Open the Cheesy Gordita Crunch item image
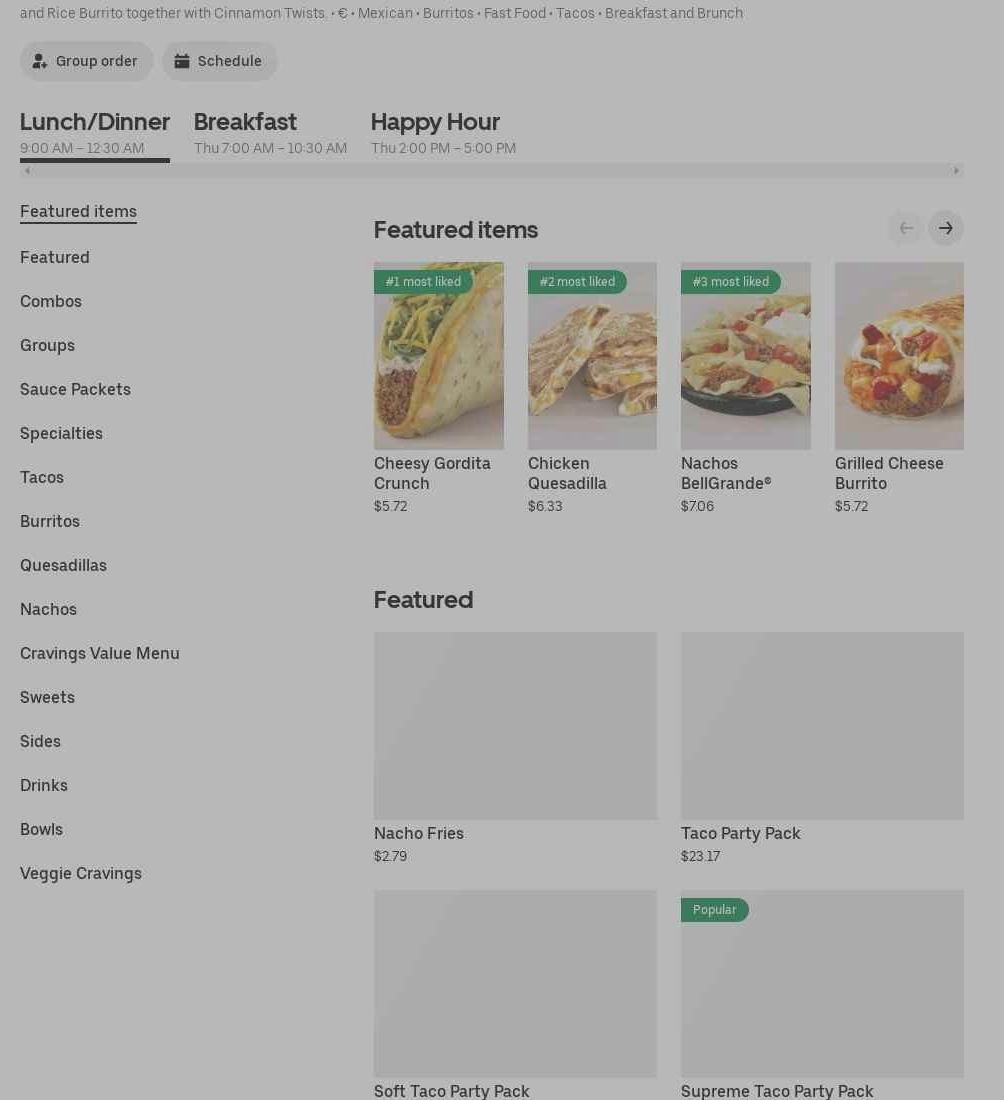 coord(439,356)
